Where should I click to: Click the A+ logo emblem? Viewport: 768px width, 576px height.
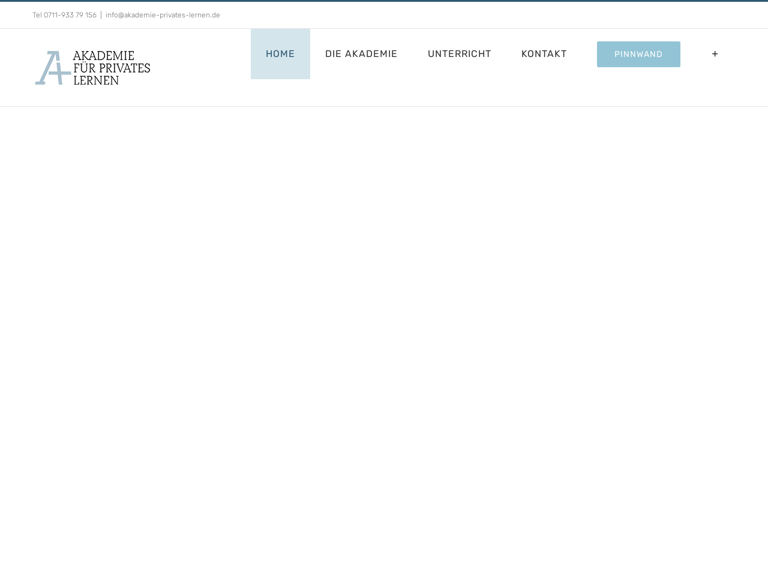point(52,68)
